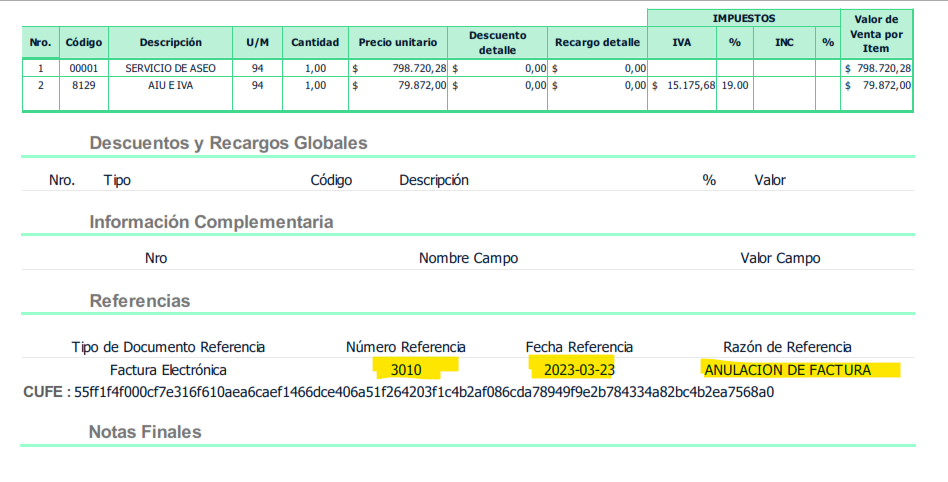The height and width of the screenshot is (482, 948).
Task: Select item code 8129 in the table
Action: coord(84,86)
